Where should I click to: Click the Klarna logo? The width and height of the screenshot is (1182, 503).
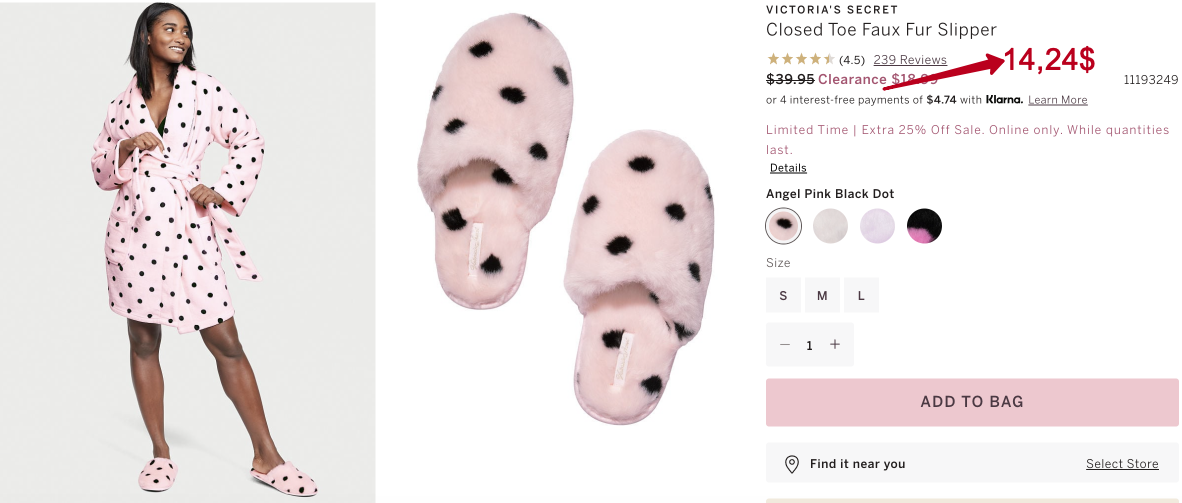[x=1003, y=100]
